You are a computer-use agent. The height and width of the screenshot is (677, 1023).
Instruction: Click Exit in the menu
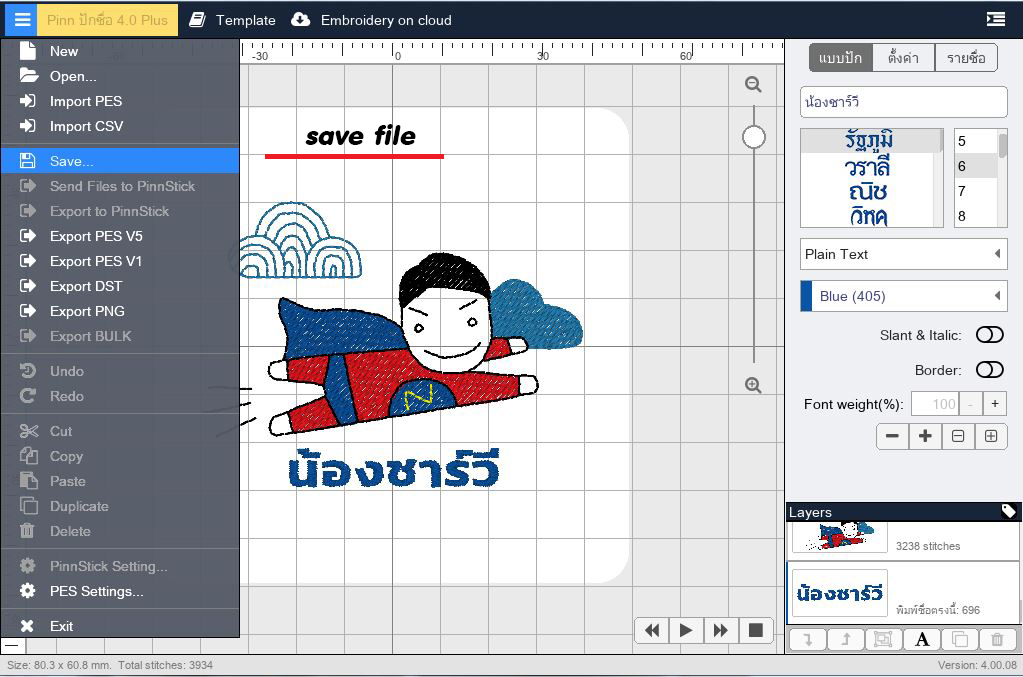tap(120, 626)
